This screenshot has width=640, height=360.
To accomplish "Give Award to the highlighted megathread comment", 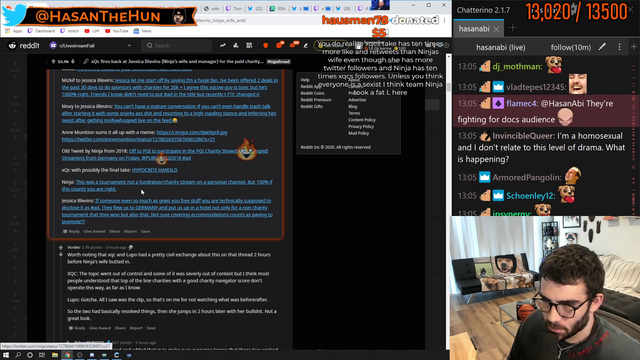I will pos(94,231).
